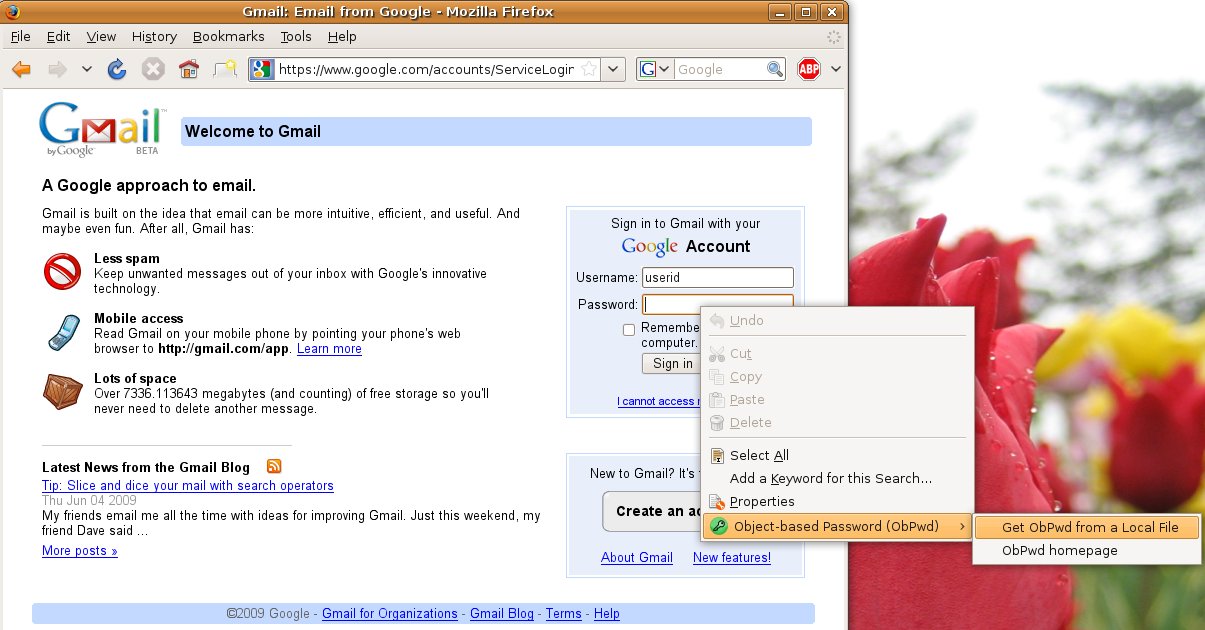The height and width of the screenshot is (630, 1205).
Task: Click the new tab page icon in toolbar
Action: pos(226,69)
